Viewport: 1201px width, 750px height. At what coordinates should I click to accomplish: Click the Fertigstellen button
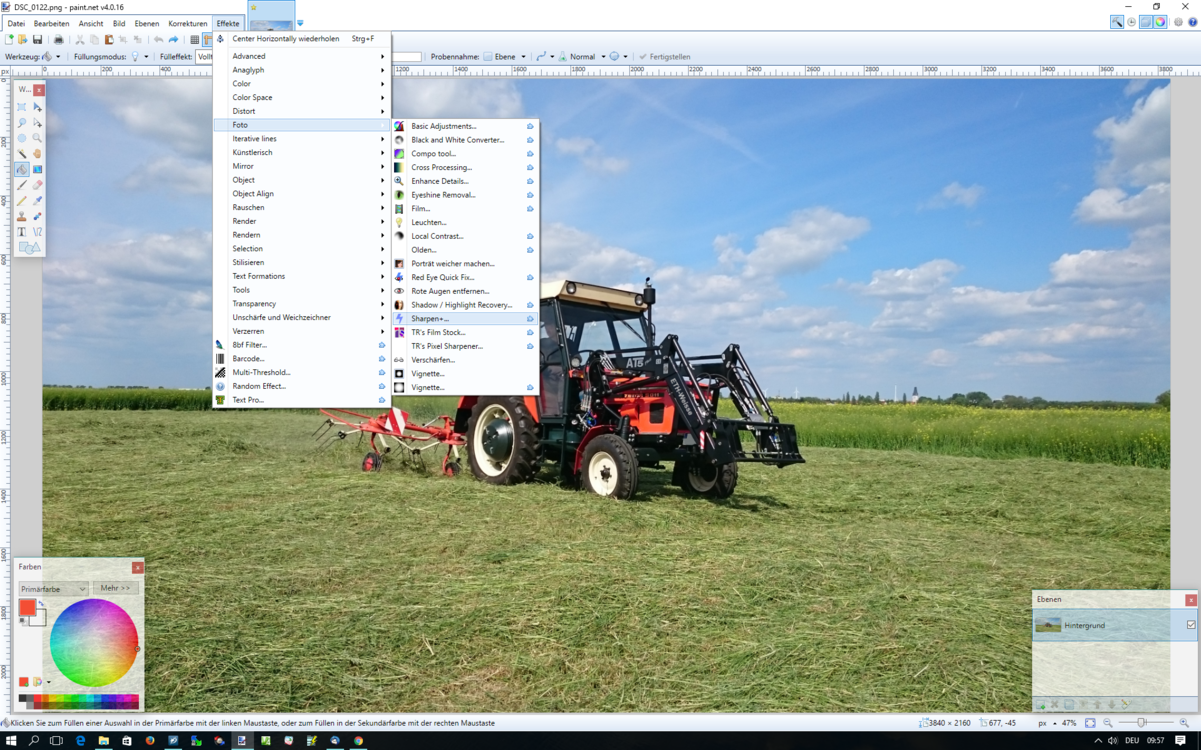[664, 57]
